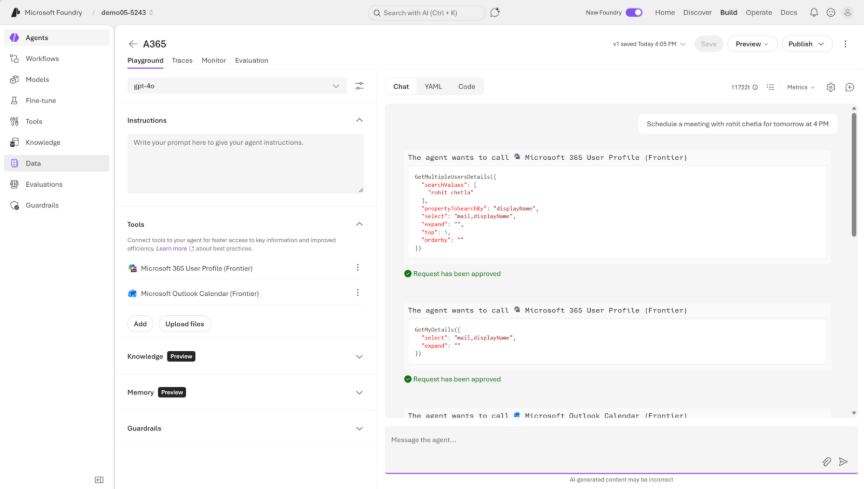Open Agents in the sidebar
864x489 pixels.
[56, 37]
